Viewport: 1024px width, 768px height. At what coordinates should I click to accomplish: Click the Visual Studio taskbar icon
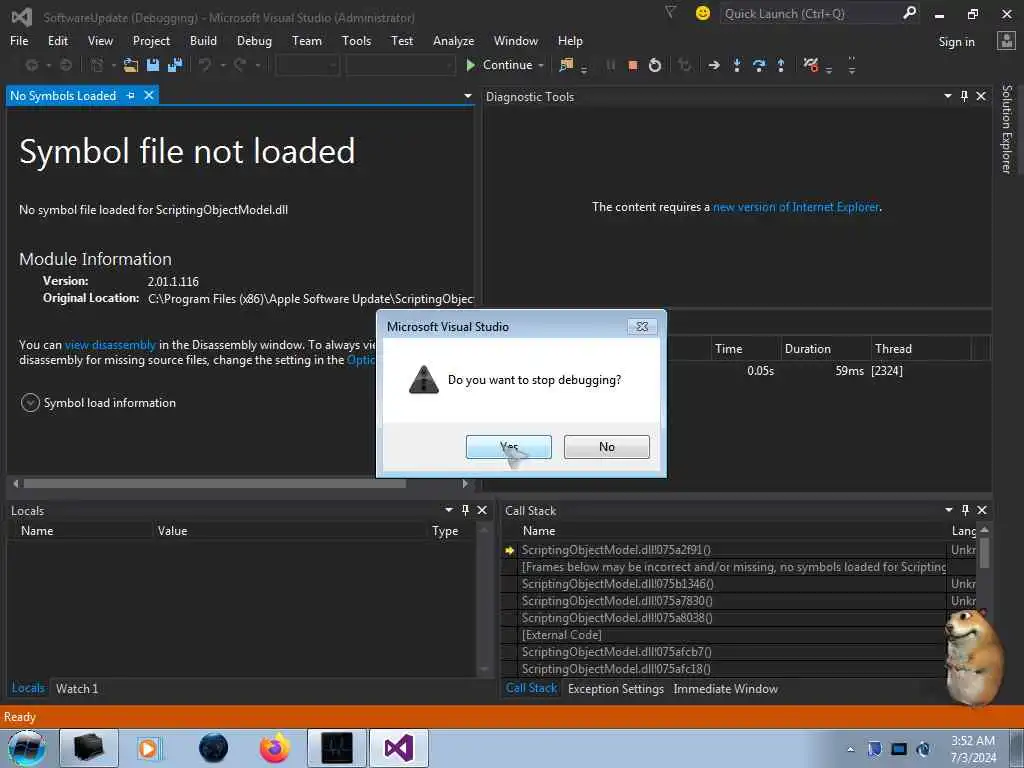398,748
